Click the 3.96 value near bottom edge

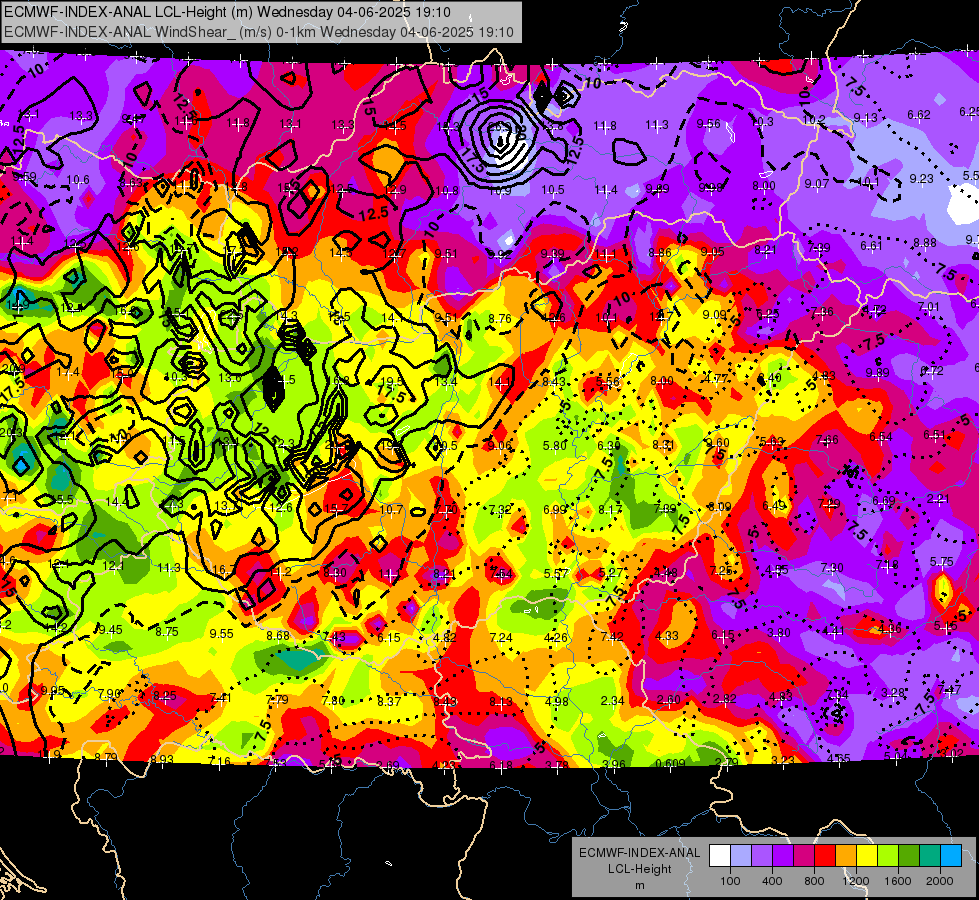pos(614,764)
